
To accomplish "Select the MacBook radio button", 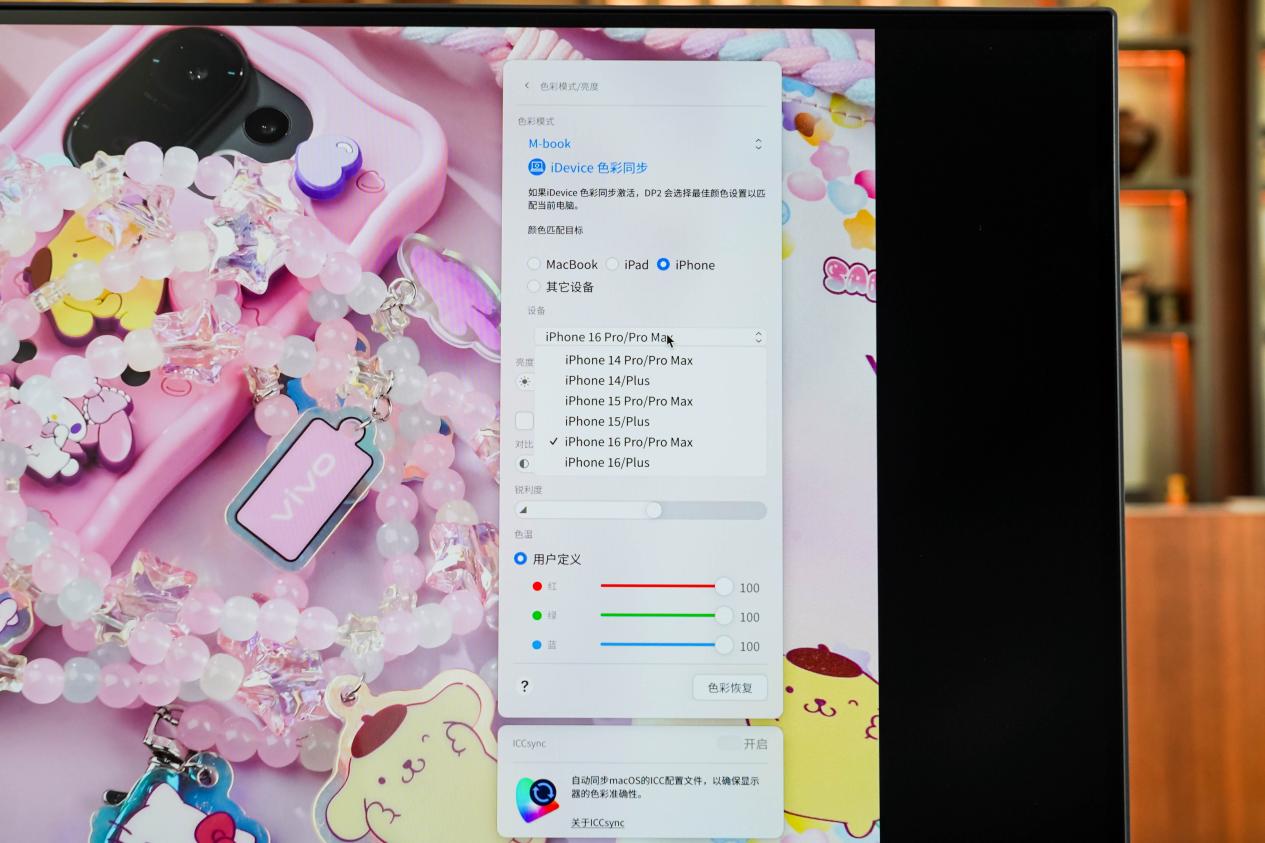I will coord(534,264).
